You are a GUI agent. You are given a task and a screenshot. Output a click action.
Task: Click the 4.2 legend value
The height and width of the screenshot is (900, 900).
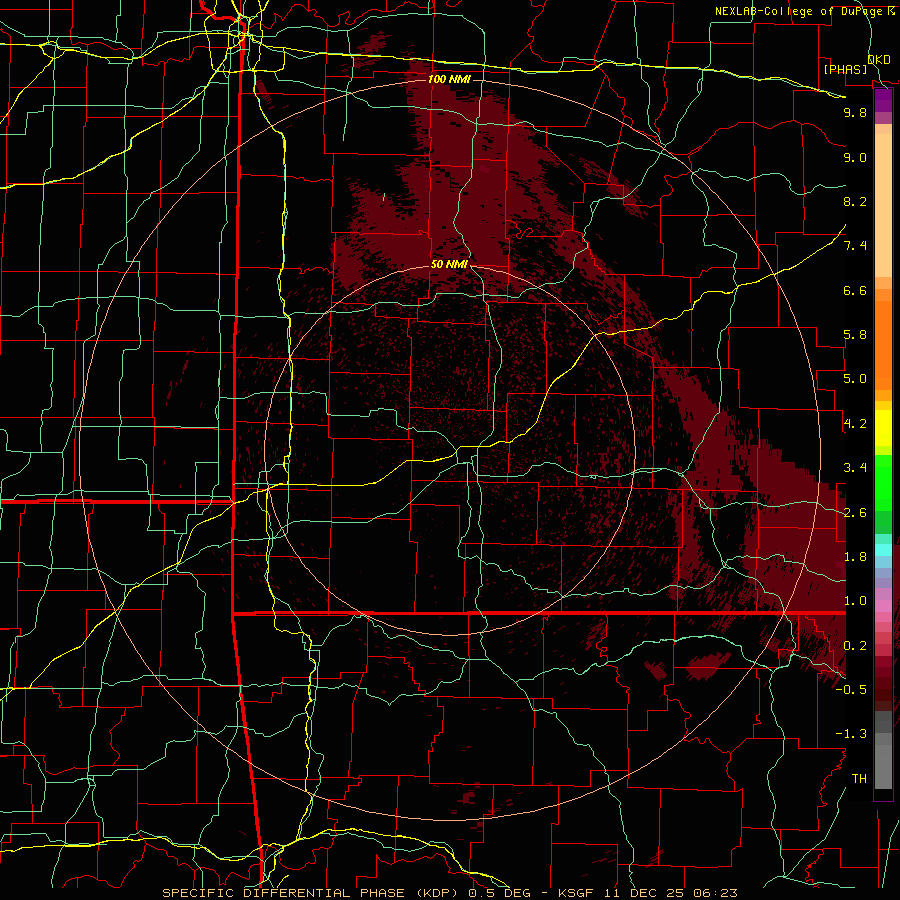pyautogui.click(x=855, y=424)
